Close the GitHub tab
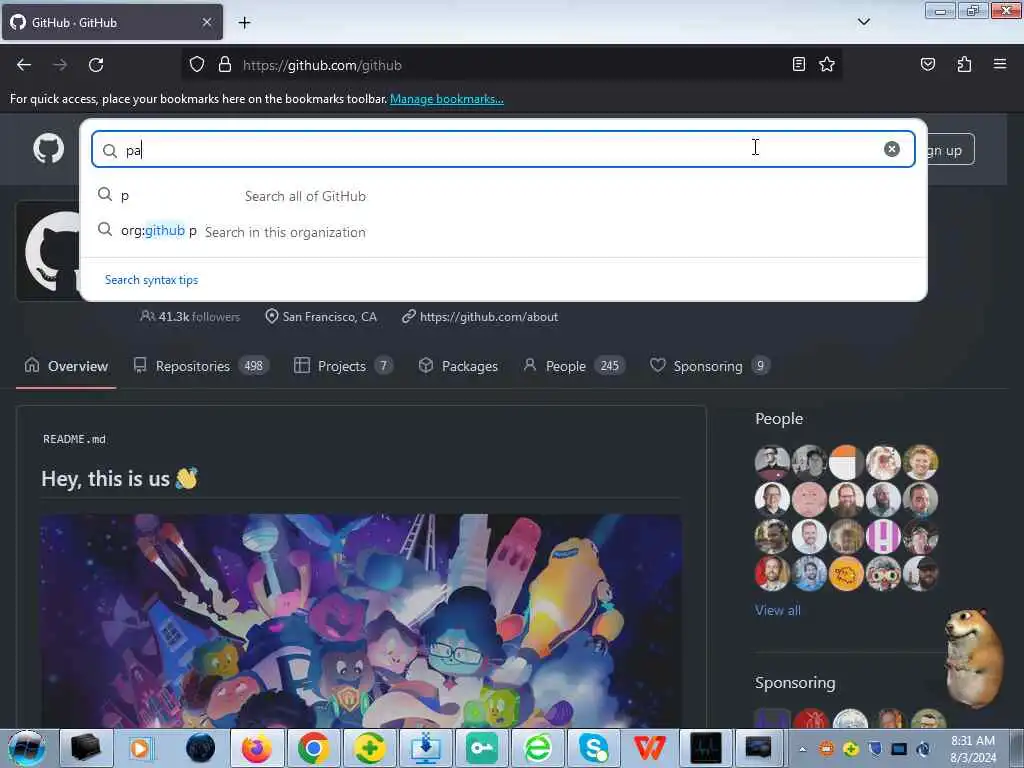1024x768 pixels. tap(206, 22)
